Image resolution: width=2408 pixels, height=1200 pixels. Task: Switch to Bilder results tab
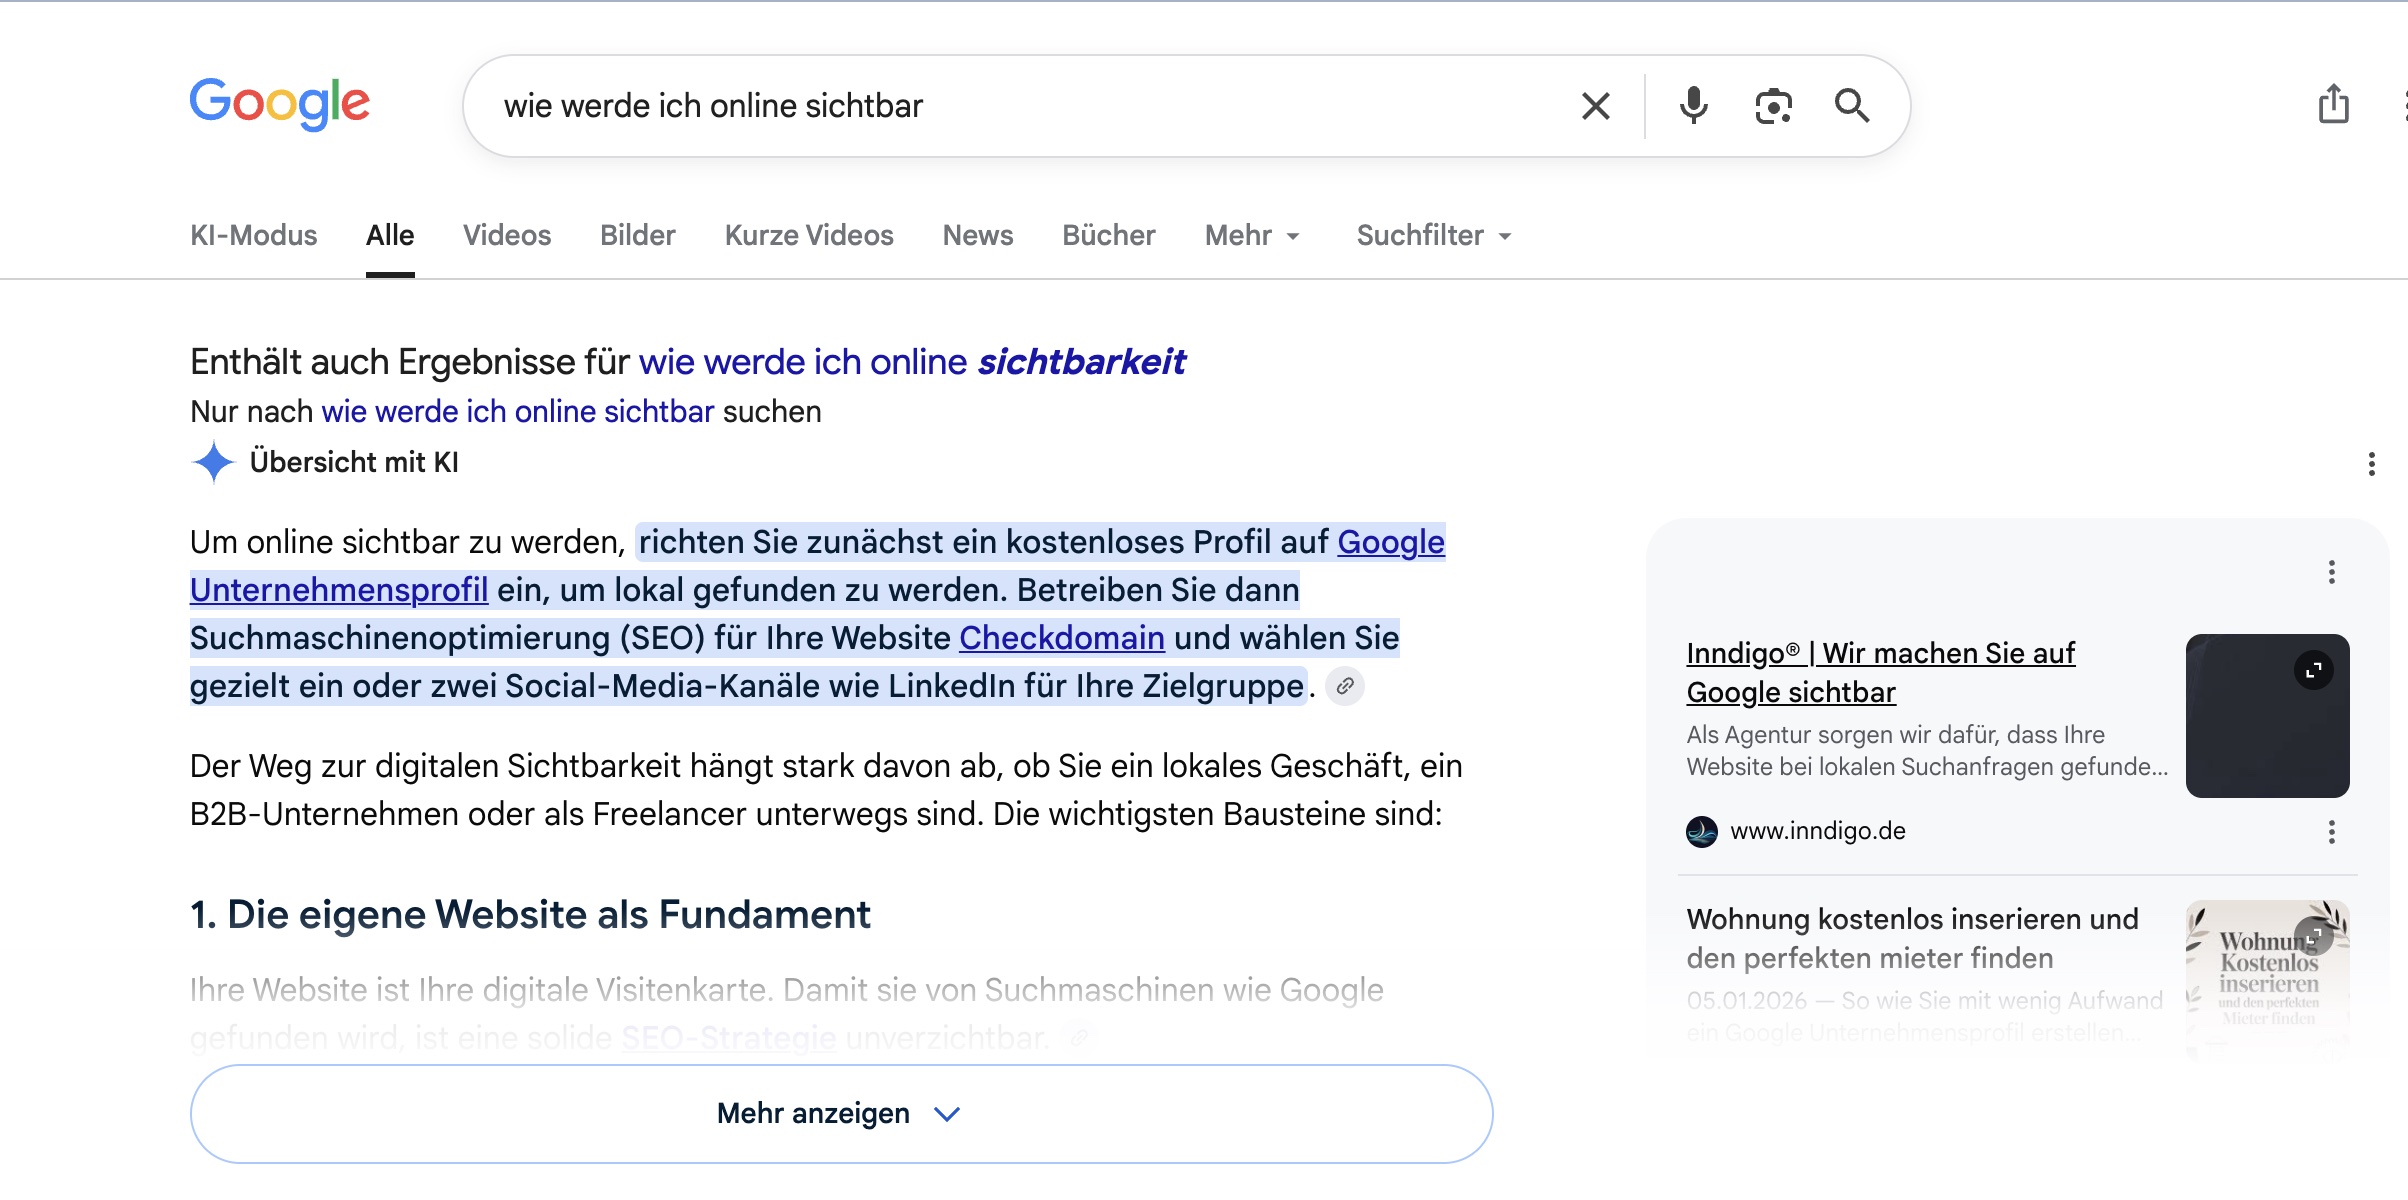[638, 236]
